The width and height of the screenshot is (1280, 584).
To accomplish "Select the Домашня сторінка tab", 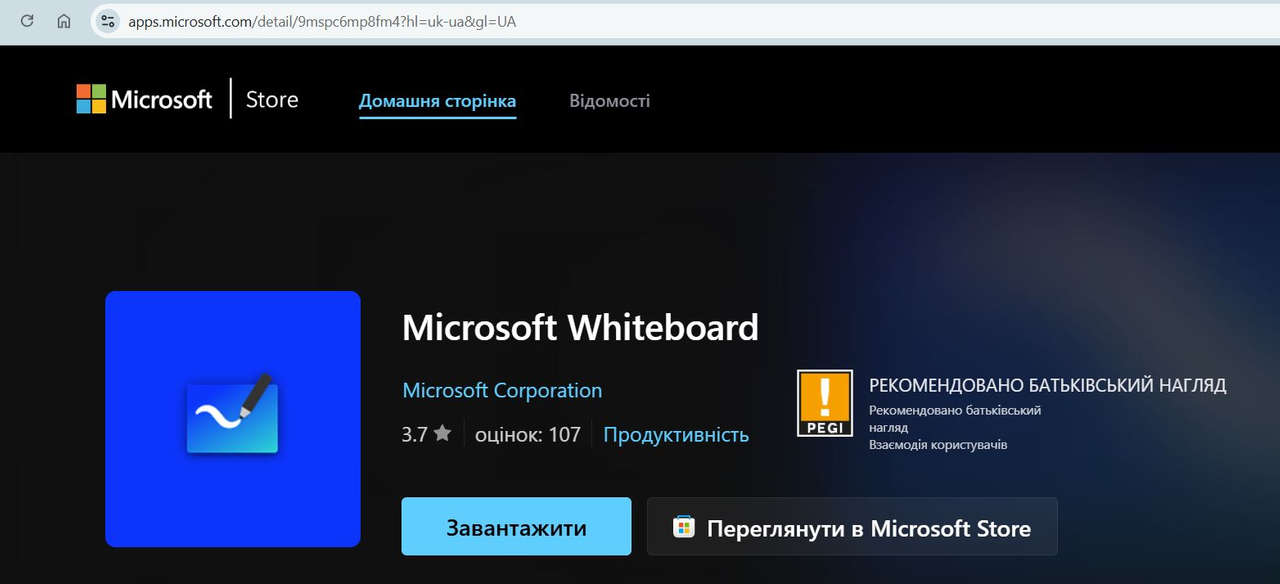I will click(437, 101).
